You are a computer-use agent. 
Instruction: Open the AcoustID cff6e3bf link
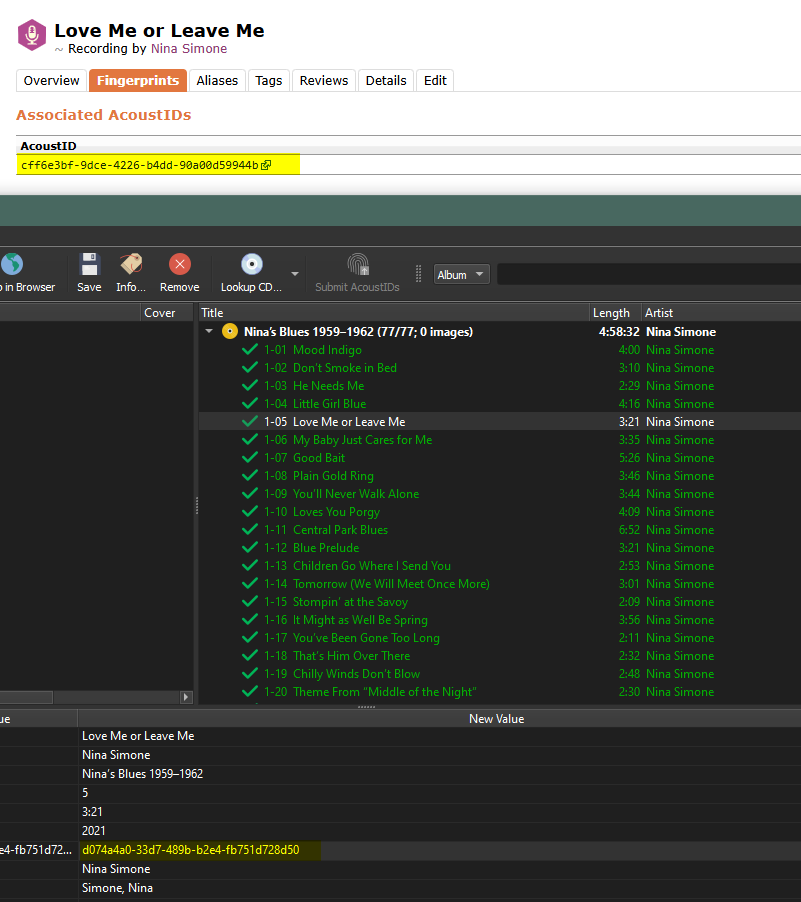pos(139,165)
